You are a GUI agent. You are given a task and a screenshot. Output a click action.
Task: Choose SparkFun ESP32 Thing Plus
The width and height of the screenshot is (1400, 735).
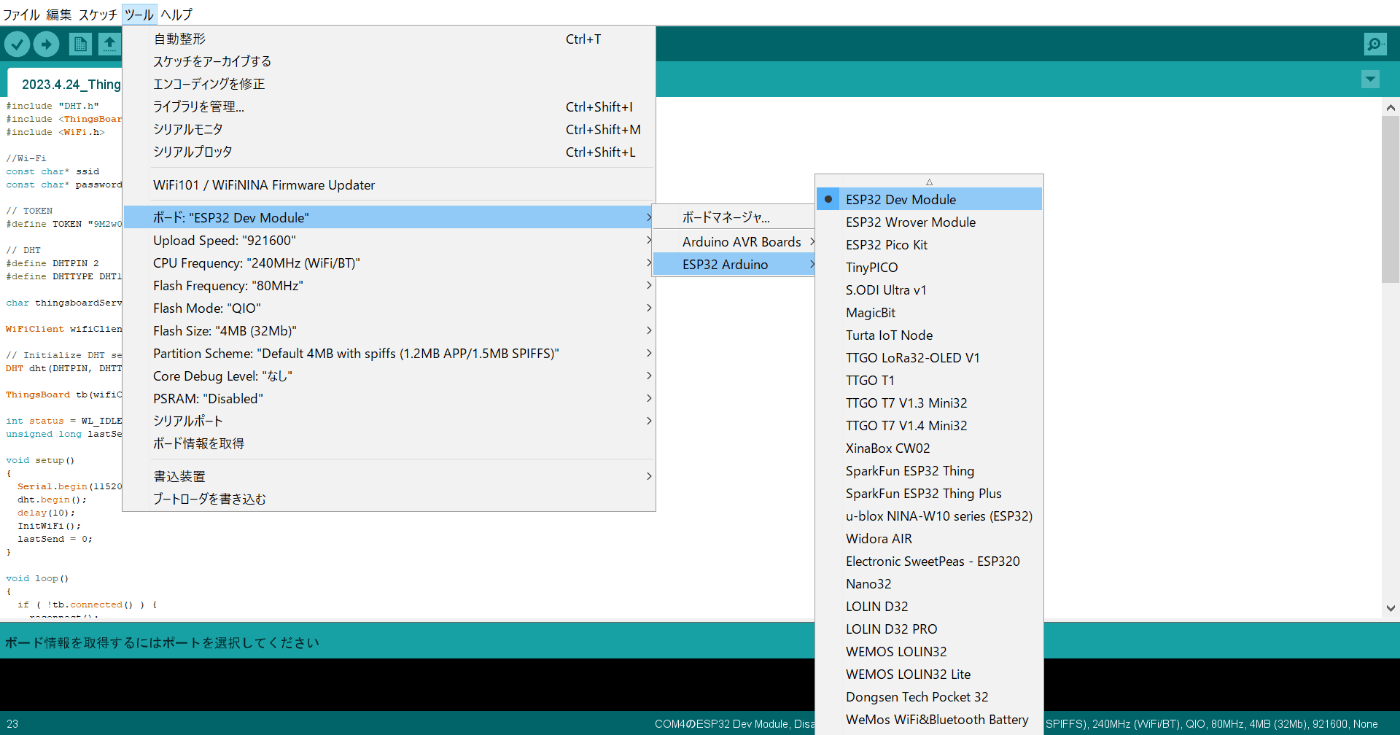930,493
